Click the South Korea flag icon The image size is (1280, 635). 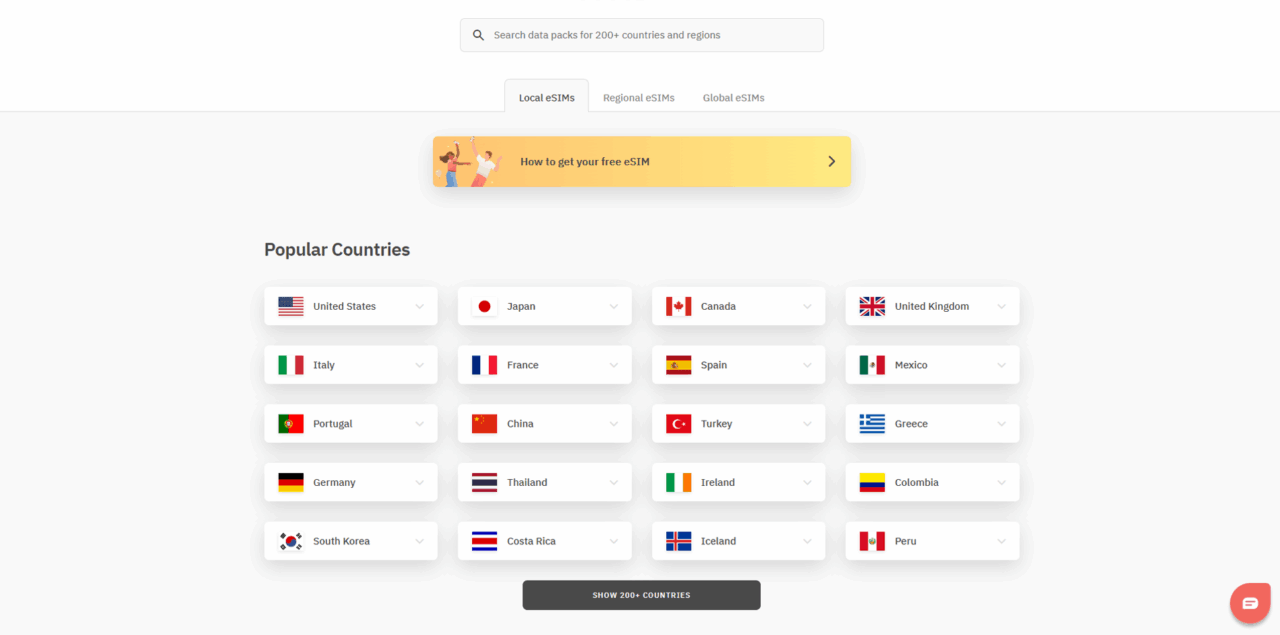(291, 541)
